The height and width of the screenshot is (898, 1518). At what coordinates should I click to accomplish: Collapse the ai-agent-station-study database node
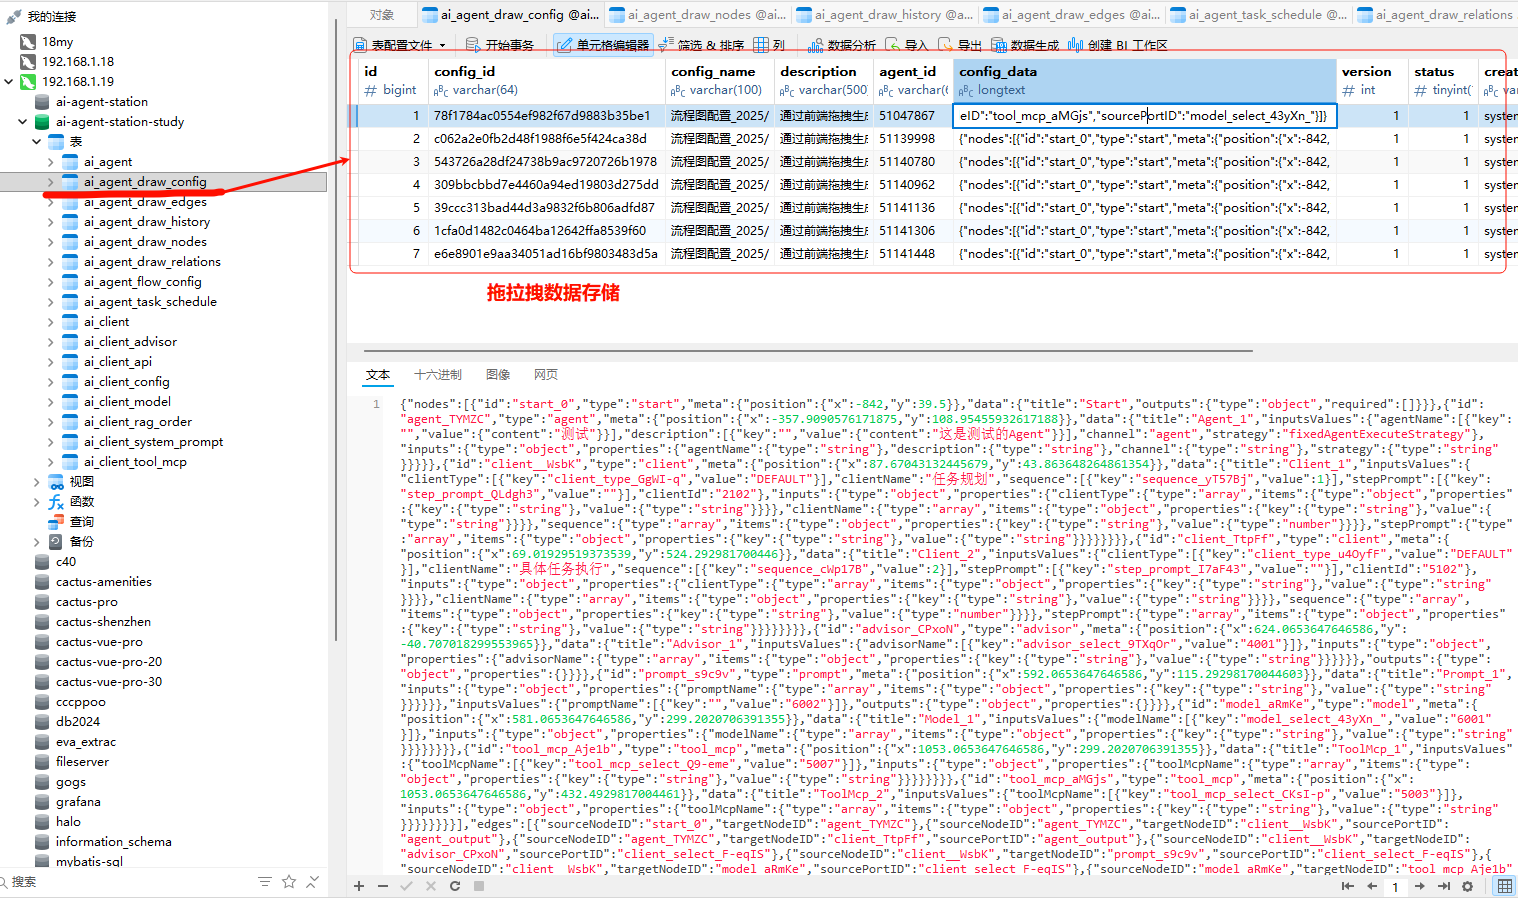[x=23, y=122]
